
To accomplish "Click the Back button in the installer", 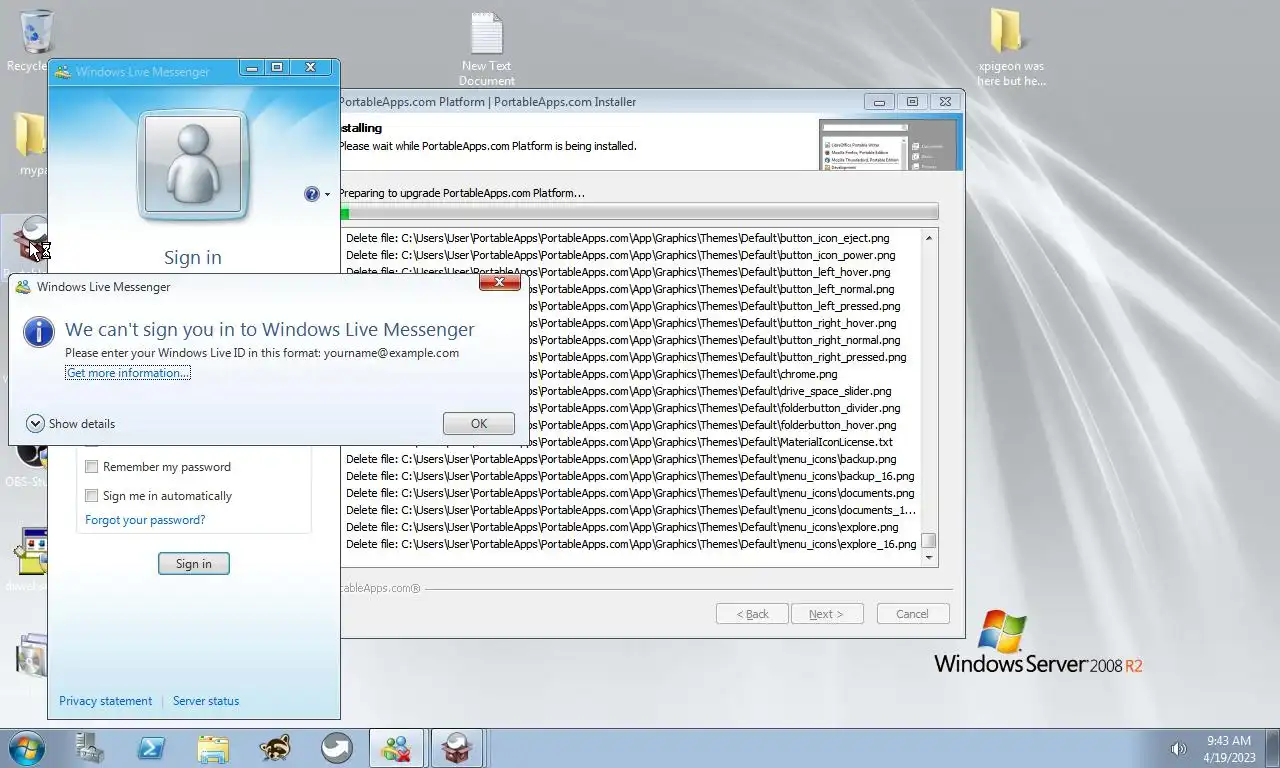I will click(x=753, y=614).
